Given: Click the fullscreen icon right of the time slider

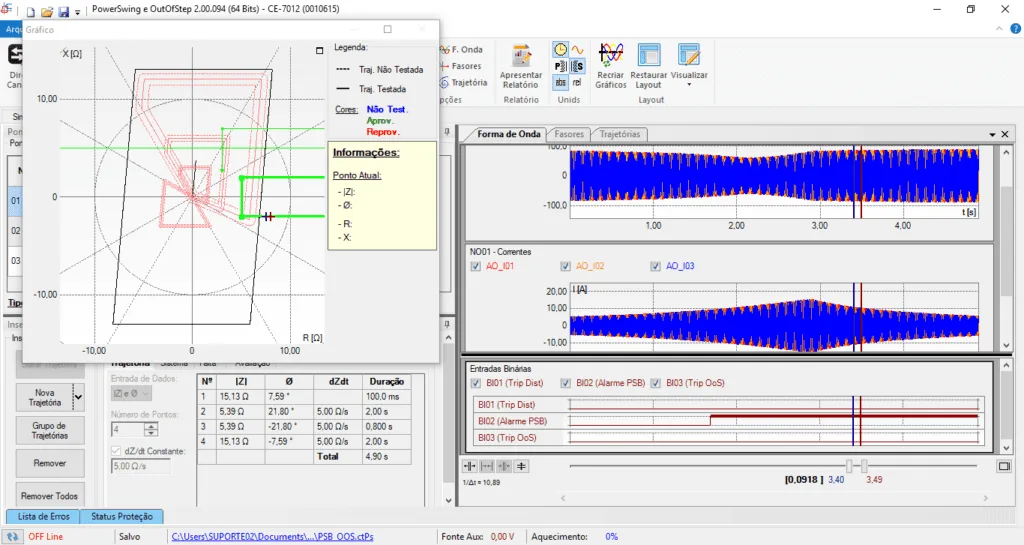Looking at the screenshot, I should click(x=1003, y=466).
